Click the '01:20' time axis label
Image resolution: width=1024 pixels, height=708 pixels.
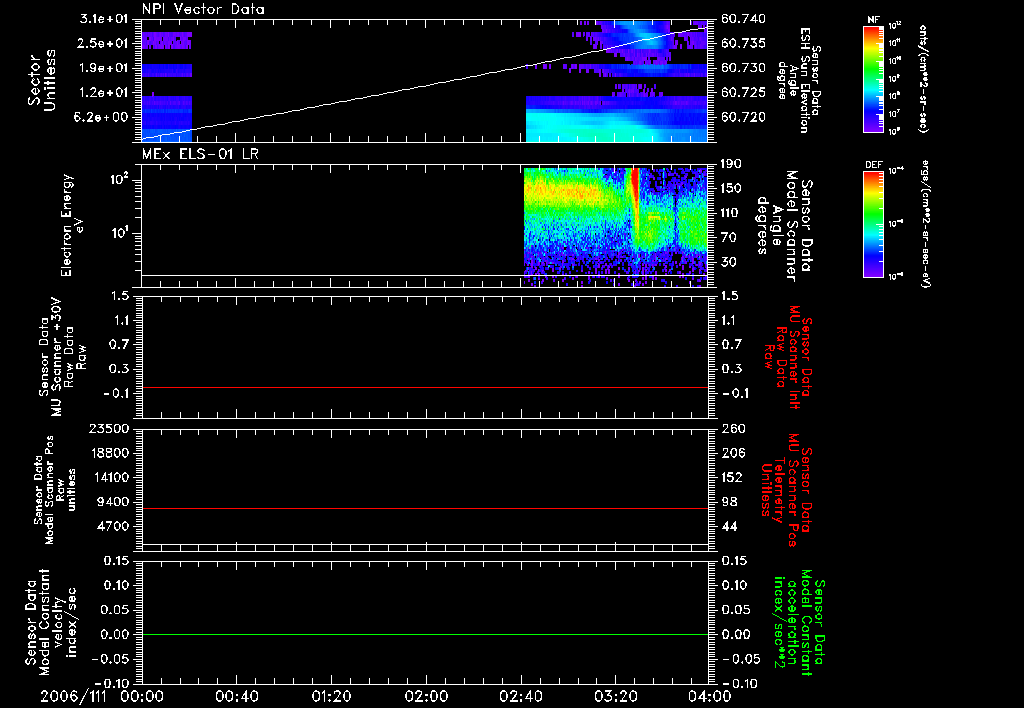pyautogui.click(x=331, y=696)
